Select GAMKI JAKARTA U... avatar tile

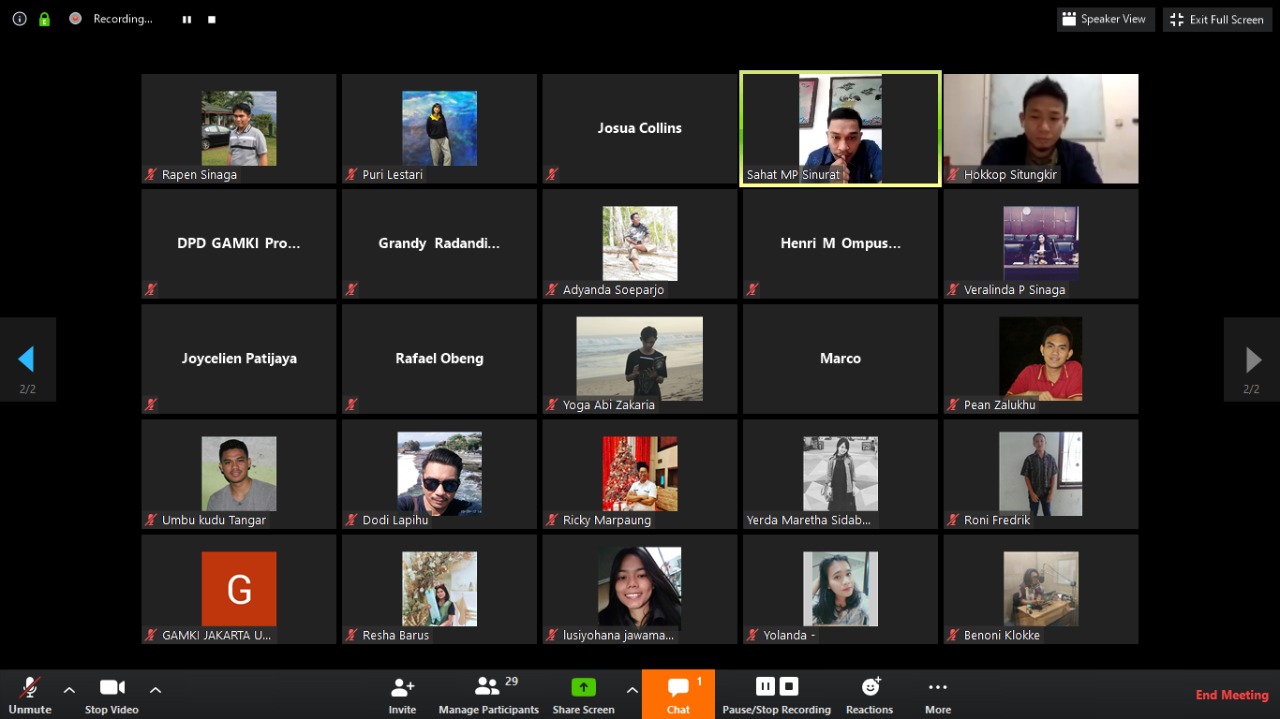pyautogui.click(x=239, y=589)
